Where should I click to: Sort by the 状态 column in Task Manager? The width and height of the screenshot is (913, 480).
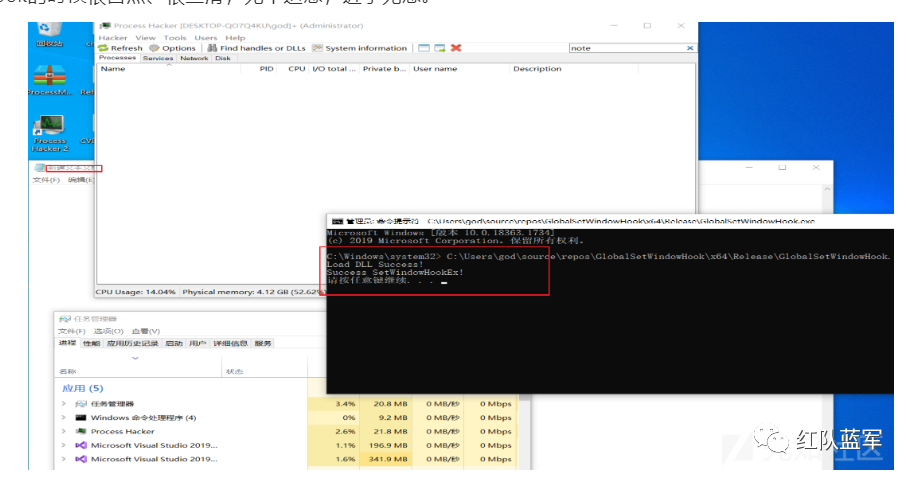tap(235, 372)
